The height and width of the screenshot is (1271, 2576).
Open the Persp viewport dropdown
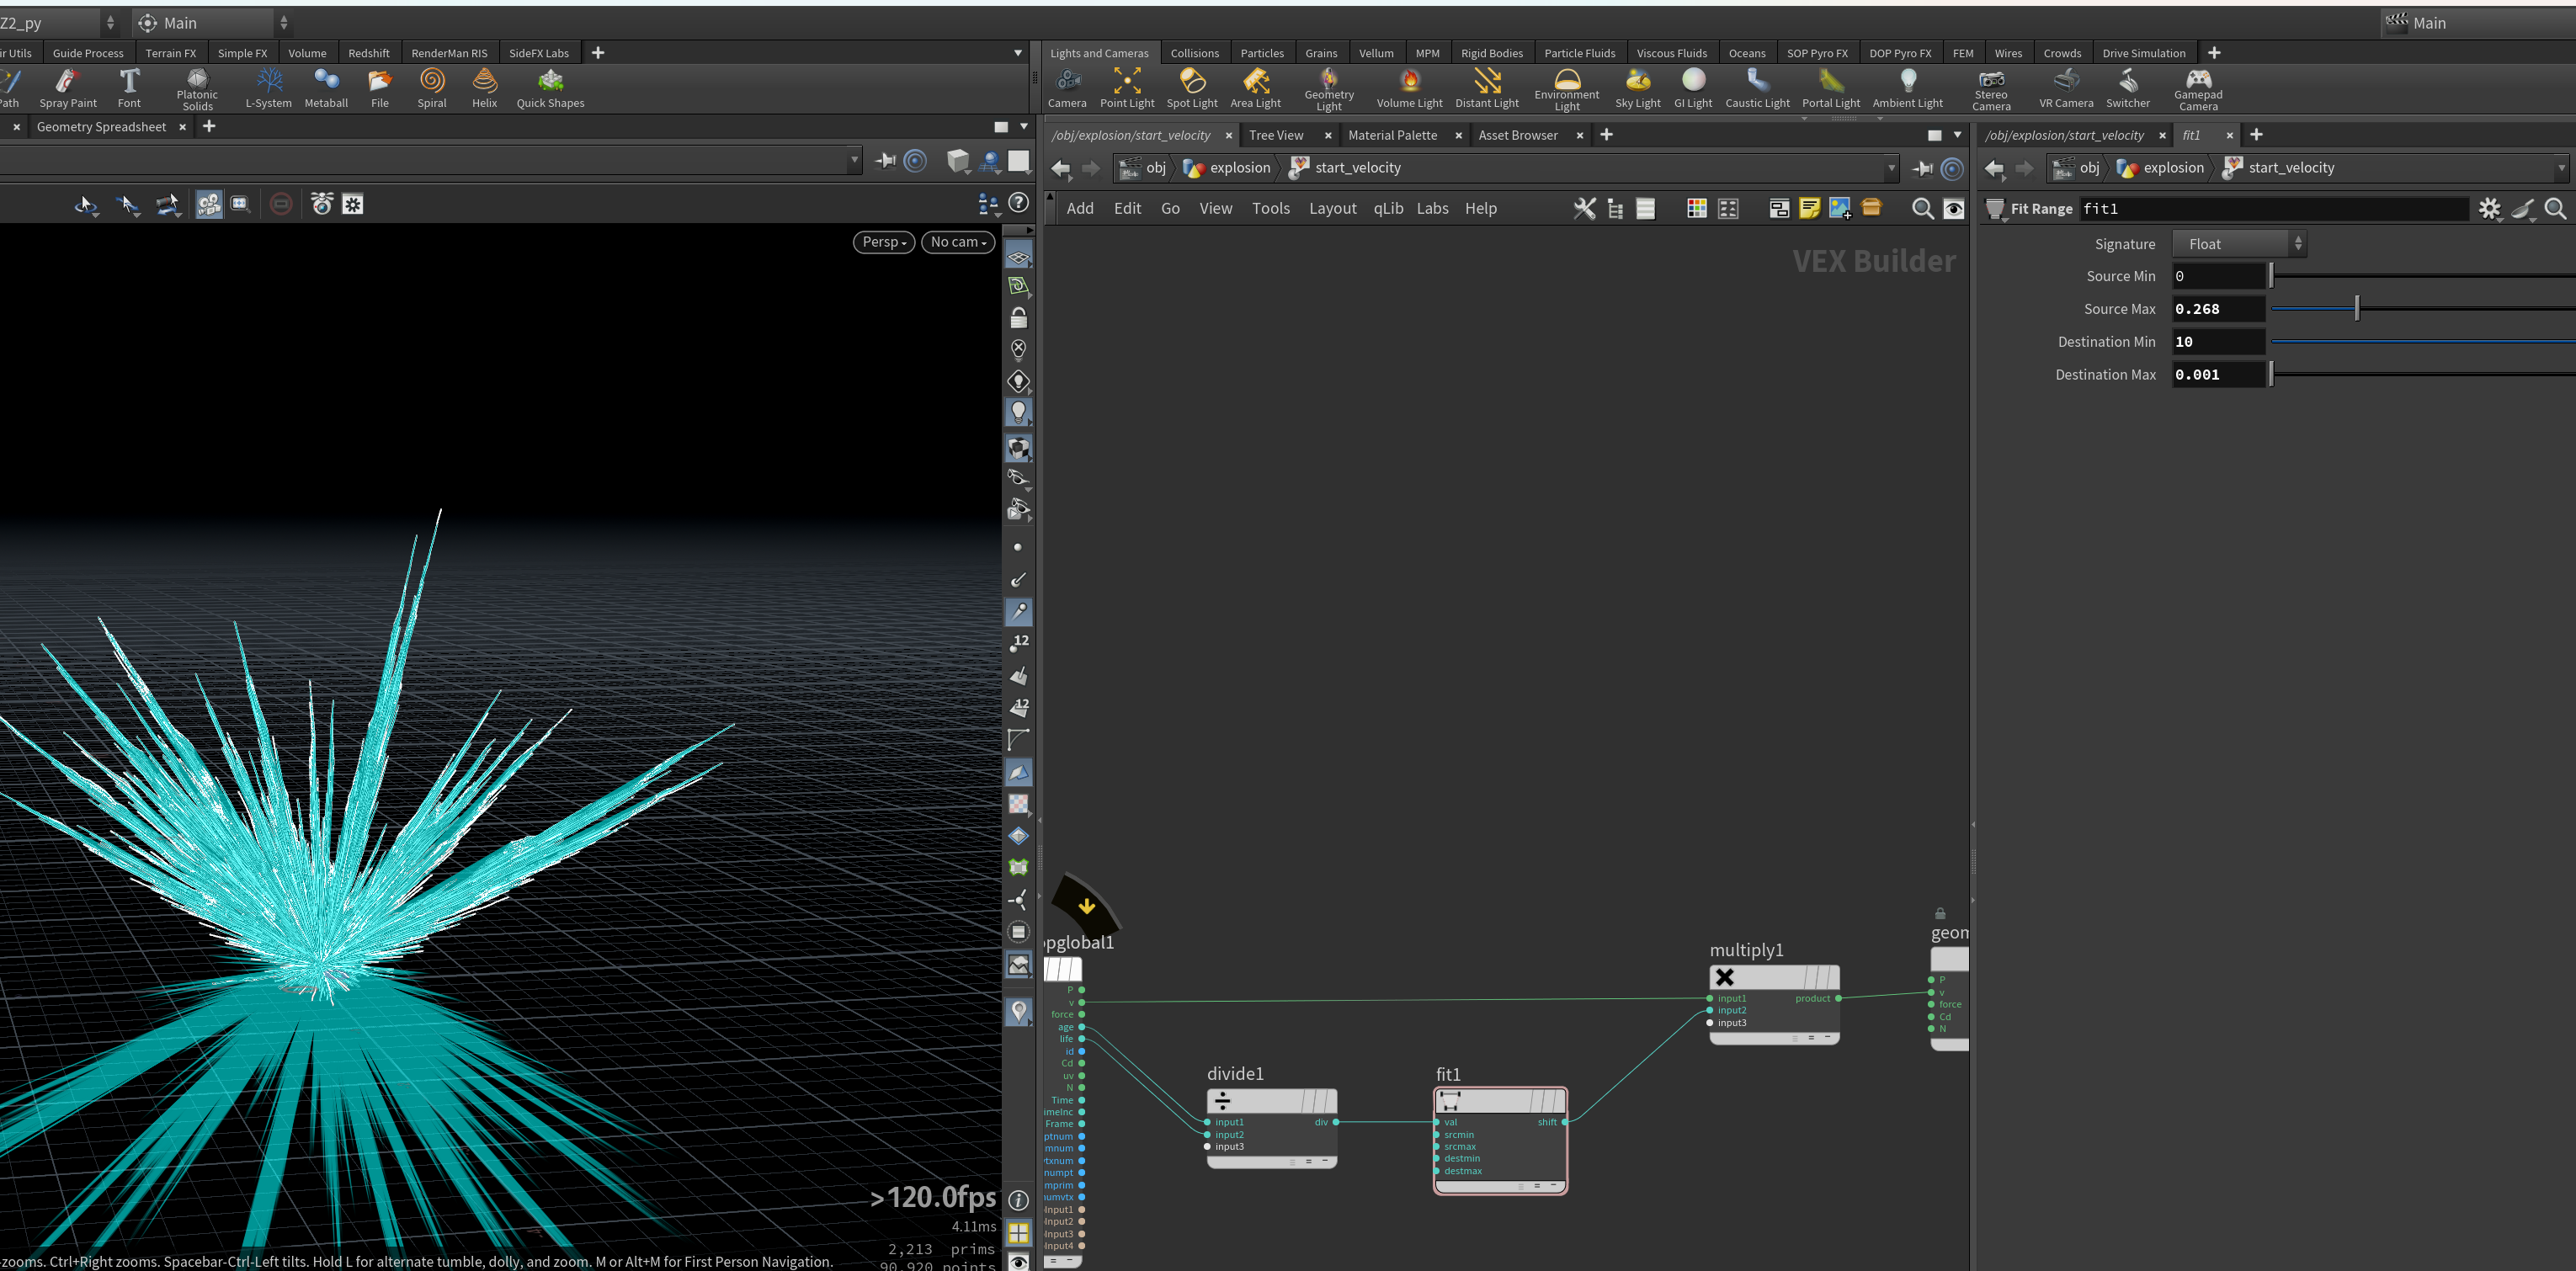[x=883, y=242]
